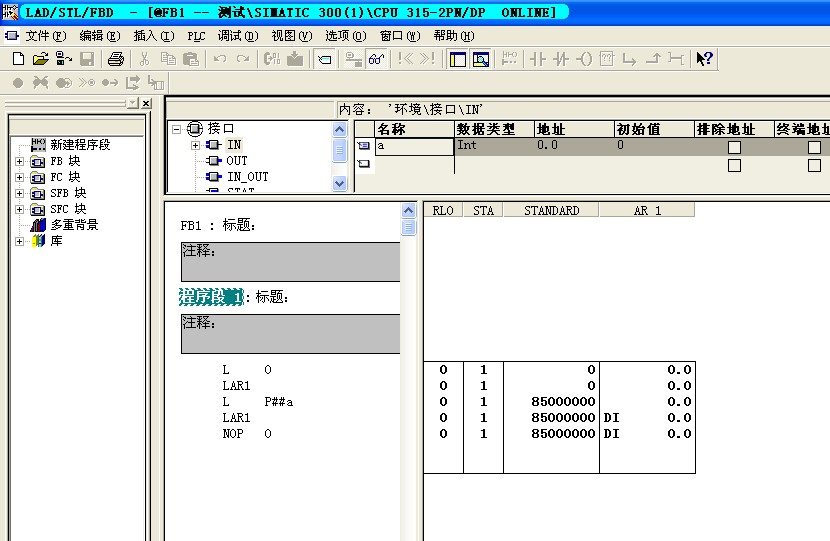Toggle the exclude address checkbox for row a

click(x=734, y=147)
